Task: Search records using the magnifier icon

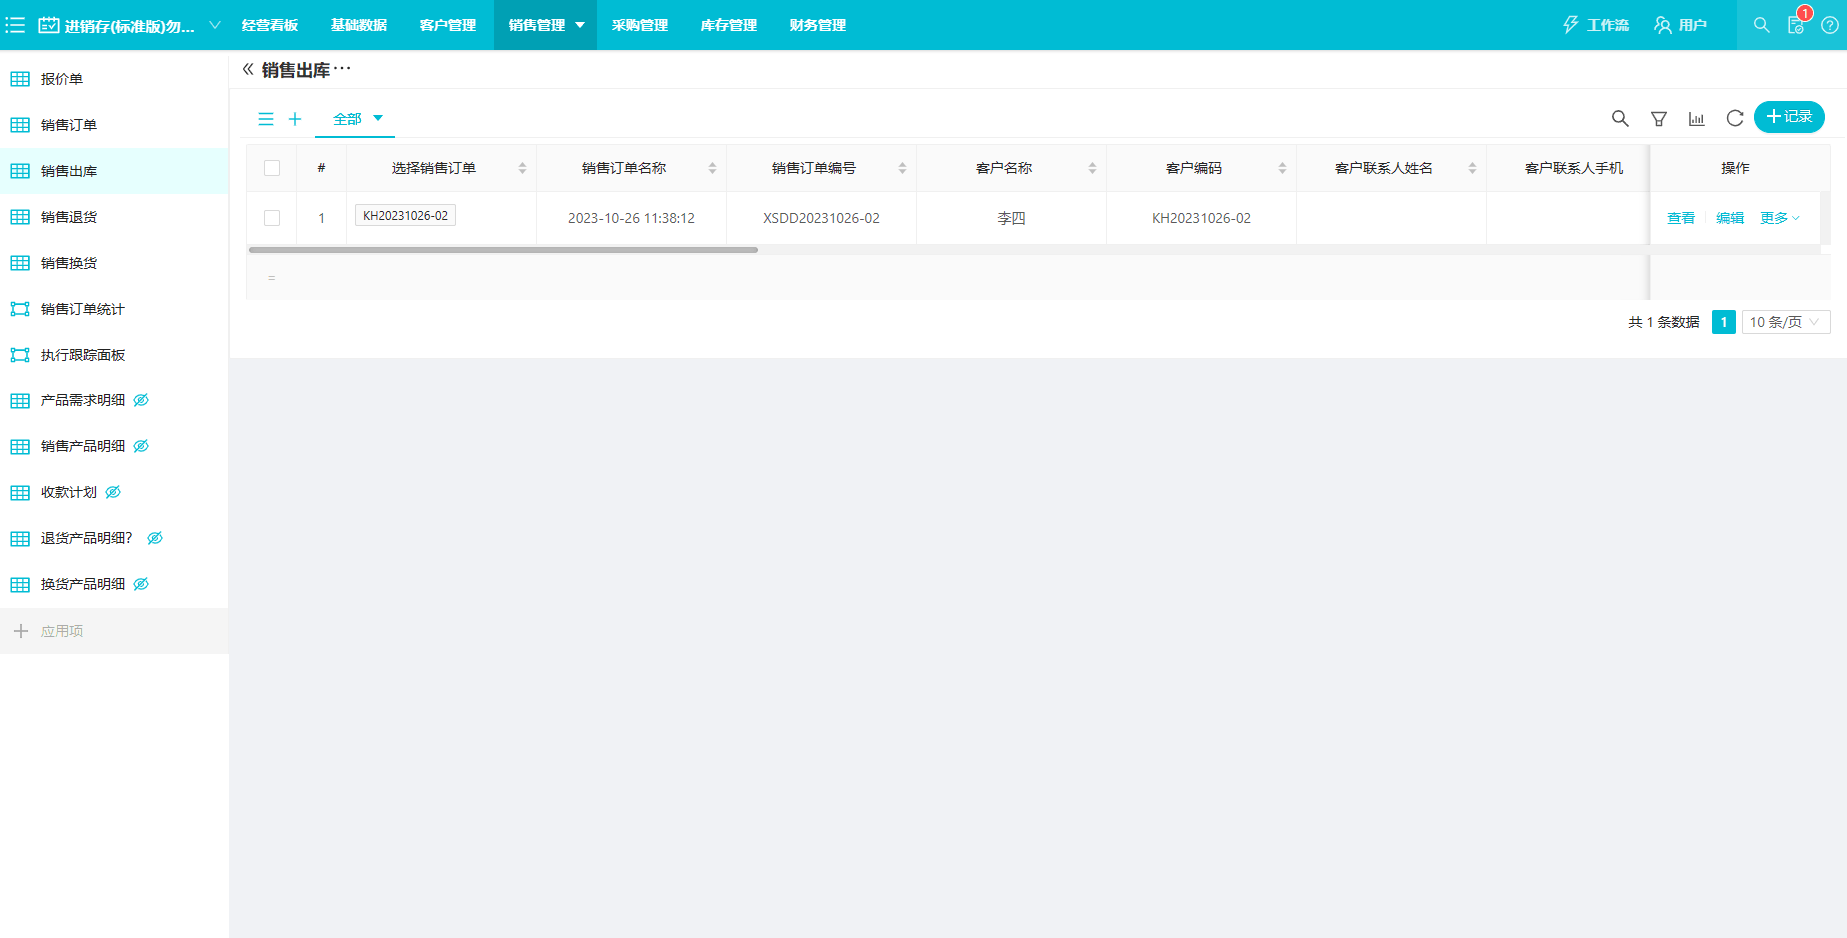Action: [1620, 119]
